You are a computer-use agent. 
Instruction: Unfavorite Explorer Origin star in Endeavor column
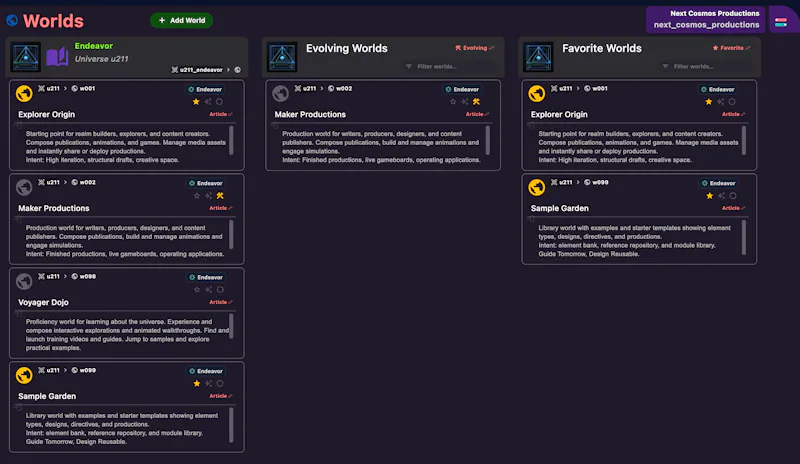tap(196, 102)
